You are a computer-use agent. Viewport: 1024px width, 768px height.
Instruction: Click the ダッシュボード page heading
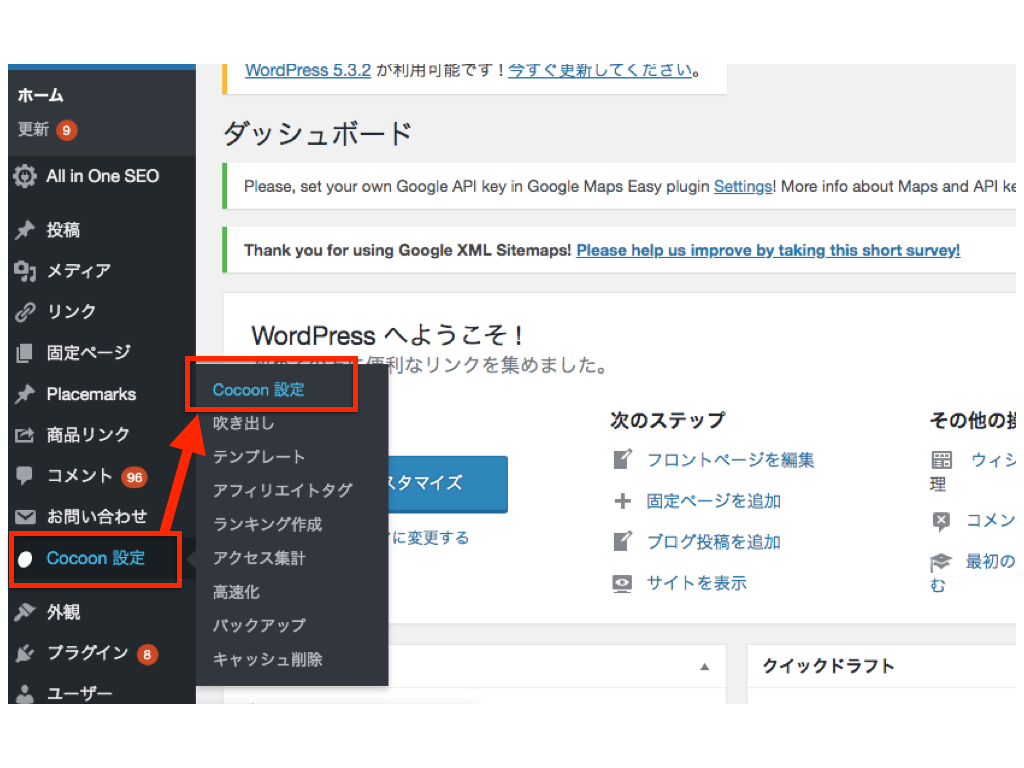(317, 134)
